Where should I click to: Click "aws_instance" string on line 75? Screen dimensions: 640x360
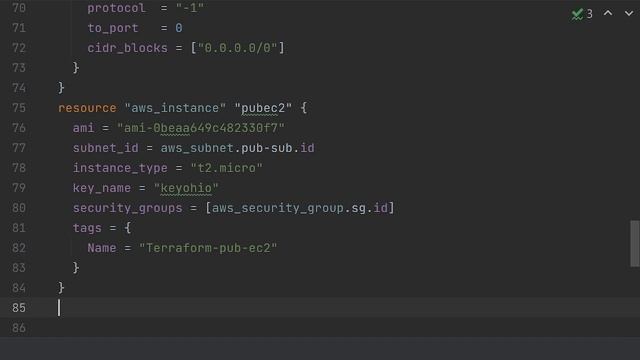coord(175,108)
